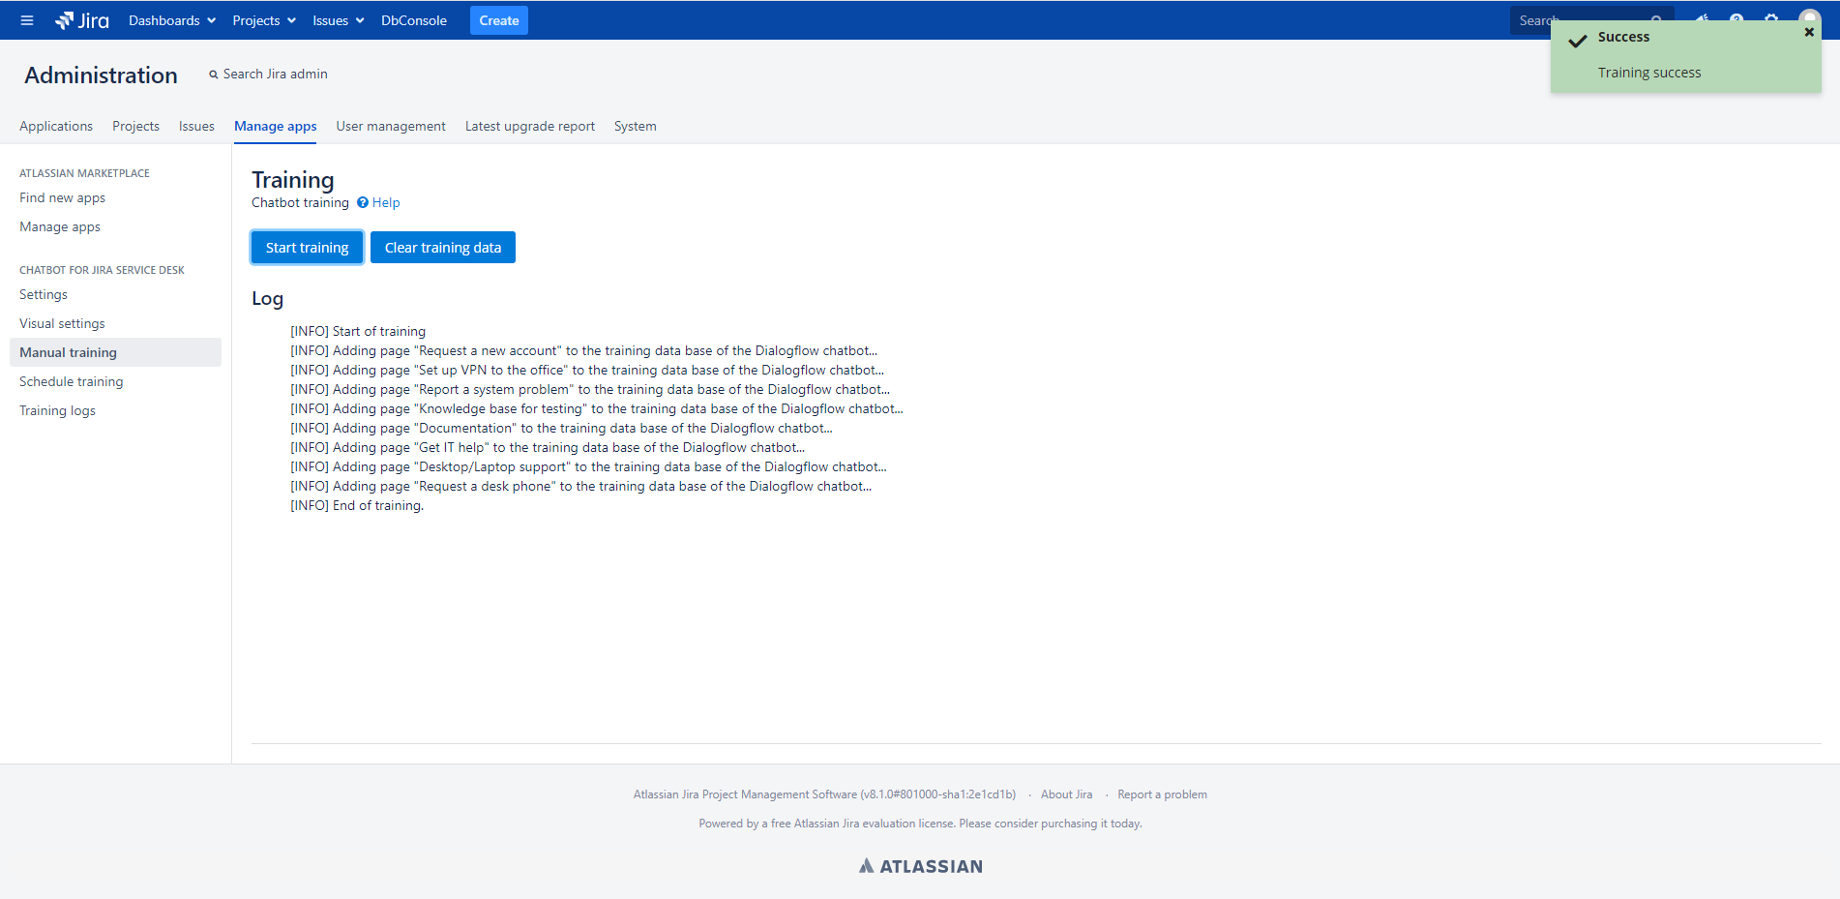Open Visual settings in sidebar
The width and height of the screenshot is (1840, 899).
pos(62,324)
